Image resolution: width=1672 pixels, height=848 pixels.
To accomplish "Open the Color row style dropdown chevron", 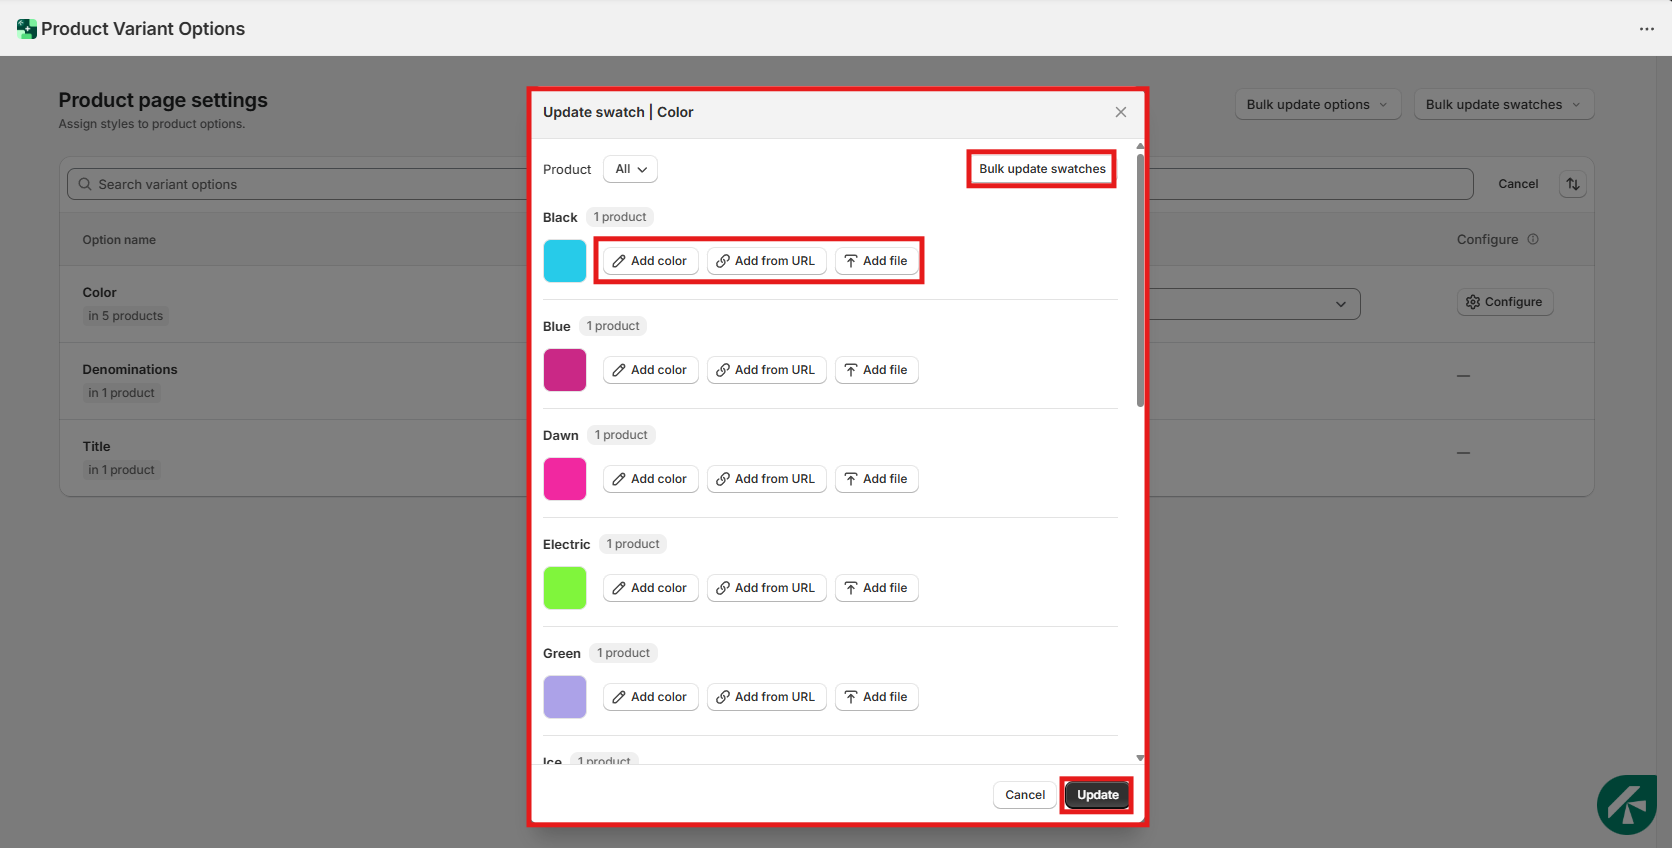I will (x=1340, y=304).
